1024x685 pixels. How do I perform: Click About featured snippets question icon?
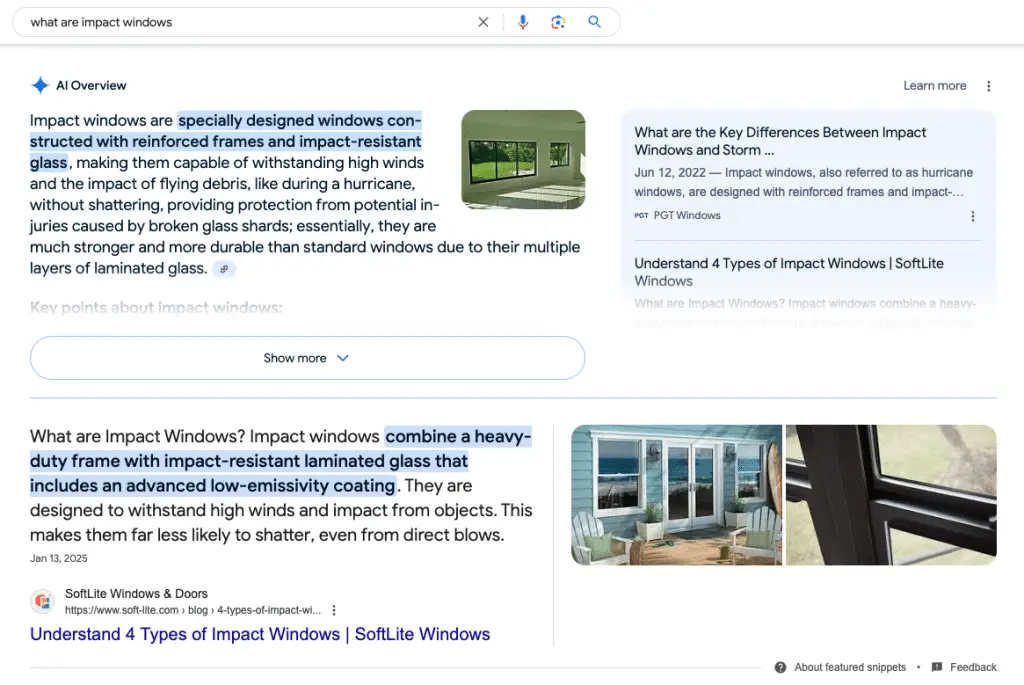pos(780,667)
